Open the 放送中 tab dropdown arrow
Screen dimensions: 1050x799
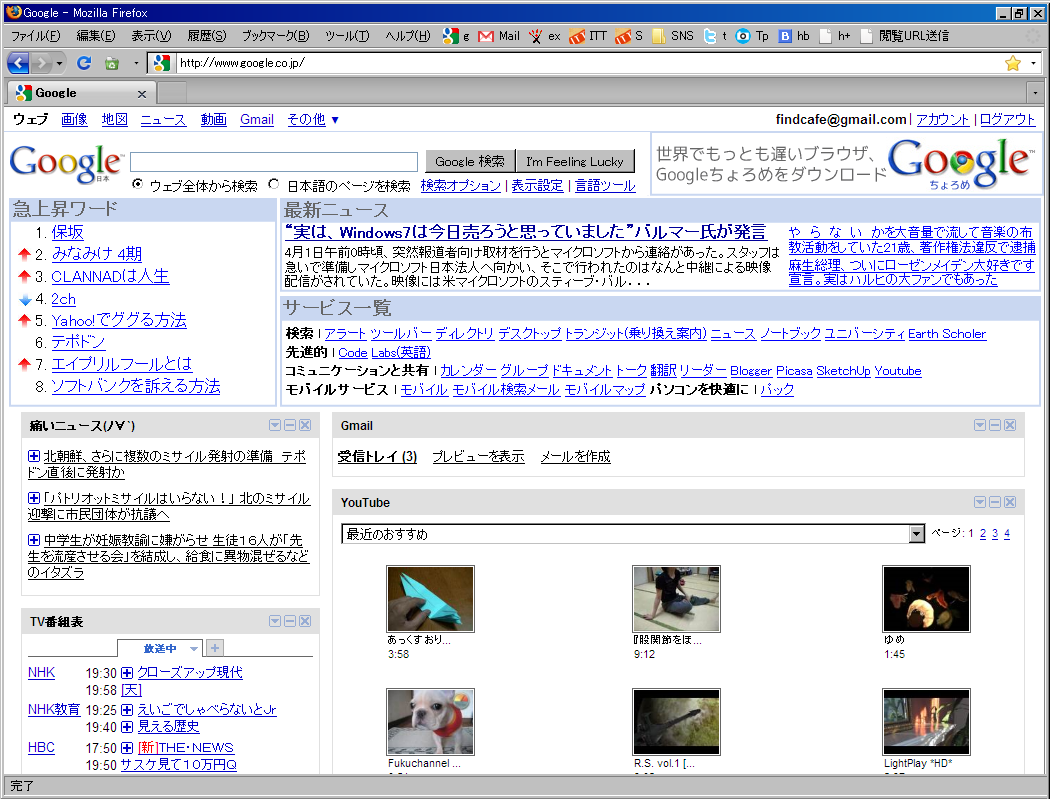click(194, 648)
